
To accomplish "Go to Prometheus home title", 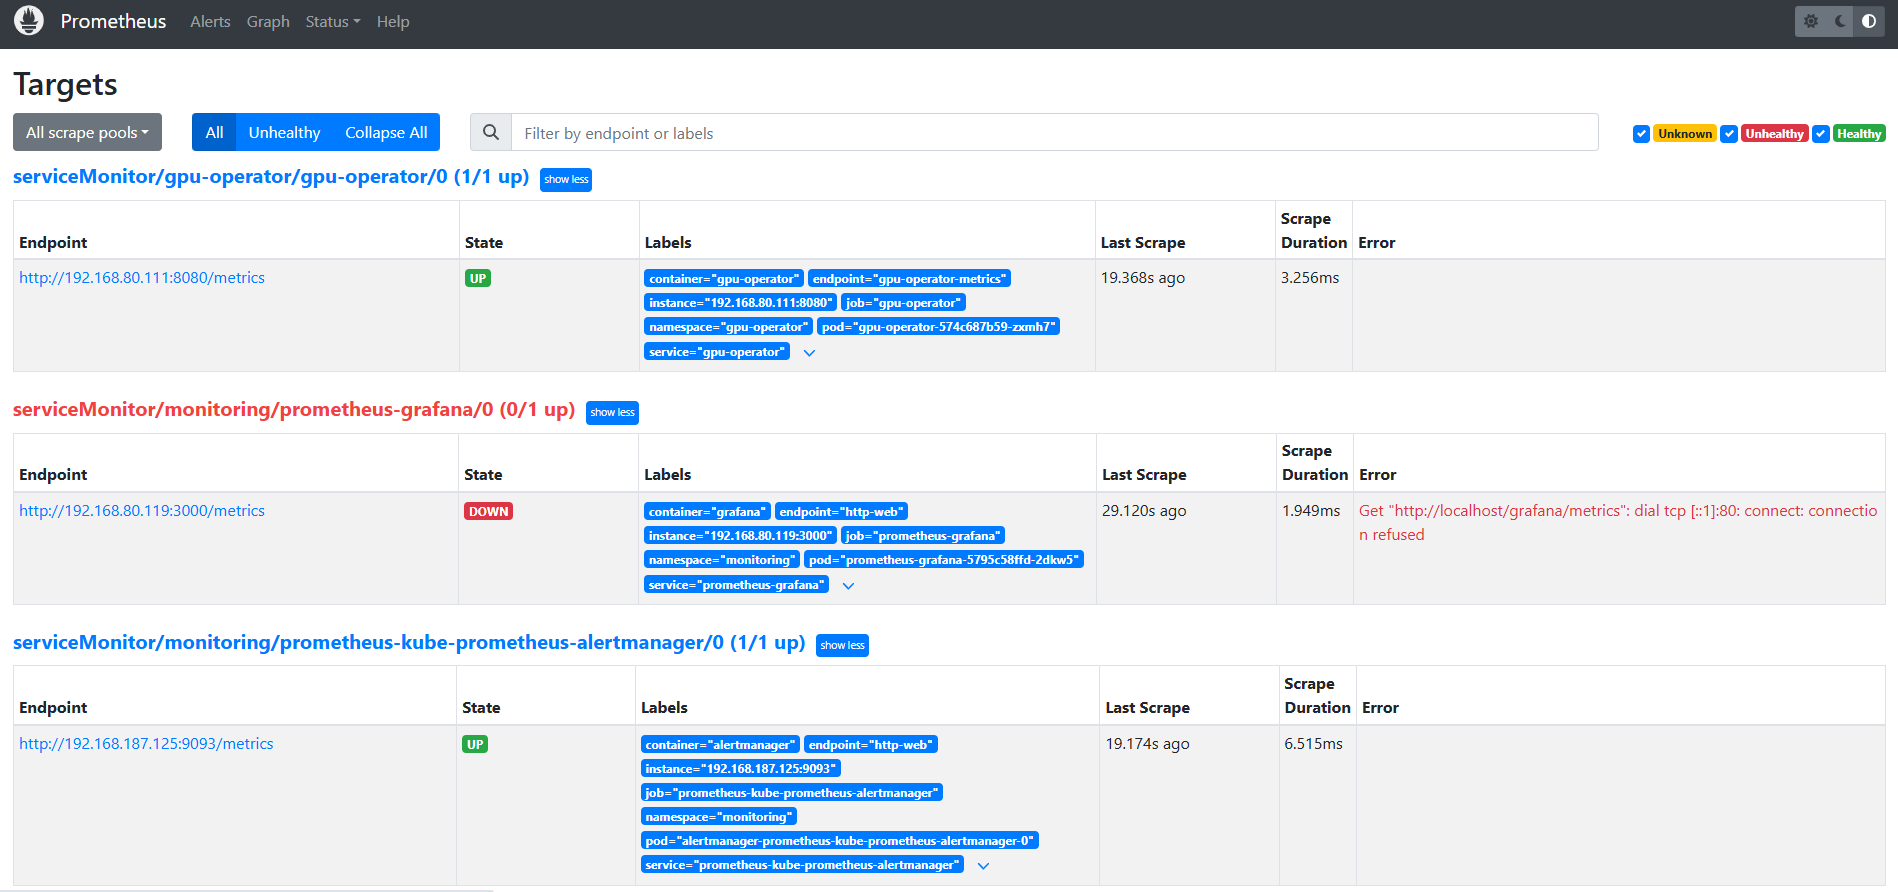I will pyautogui.click(x=113, y=21).
